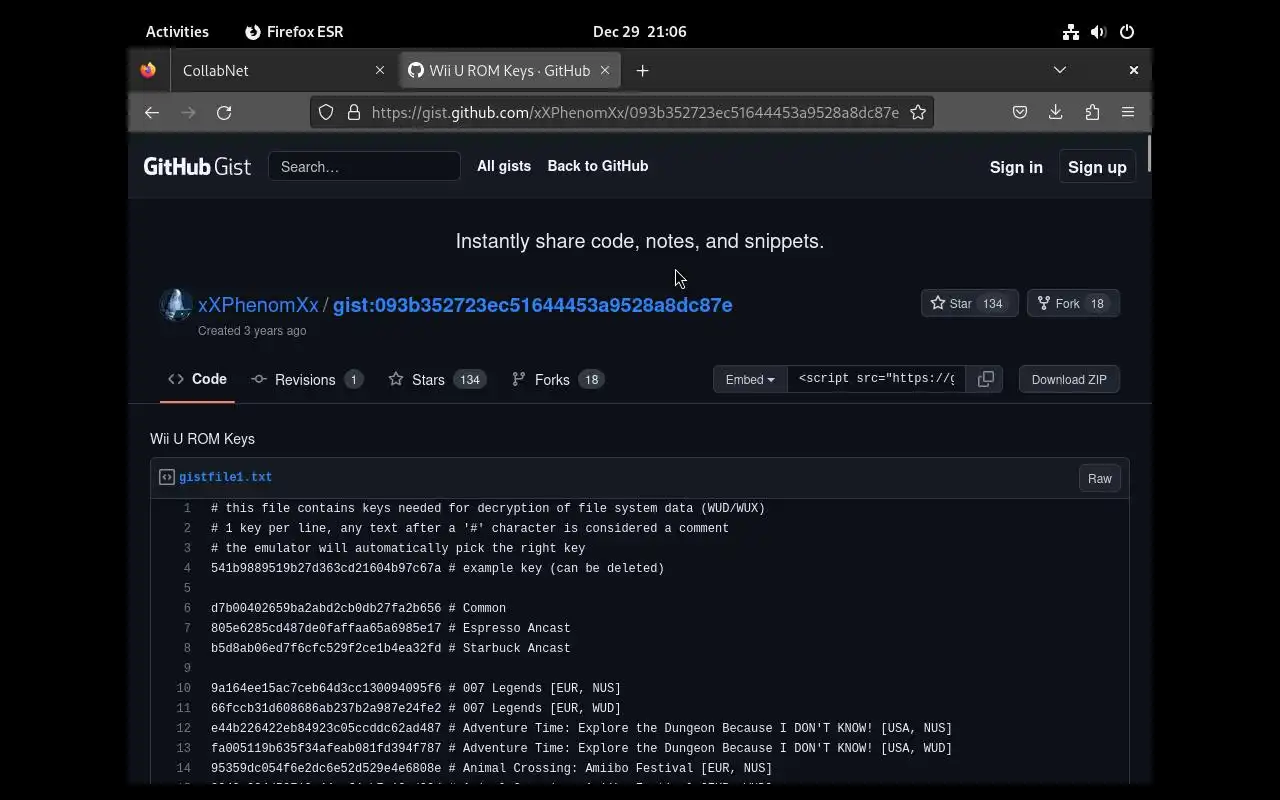Open the Firefox downloads panel
Screen dimensions: 1280x800
tap(1056, 113)
